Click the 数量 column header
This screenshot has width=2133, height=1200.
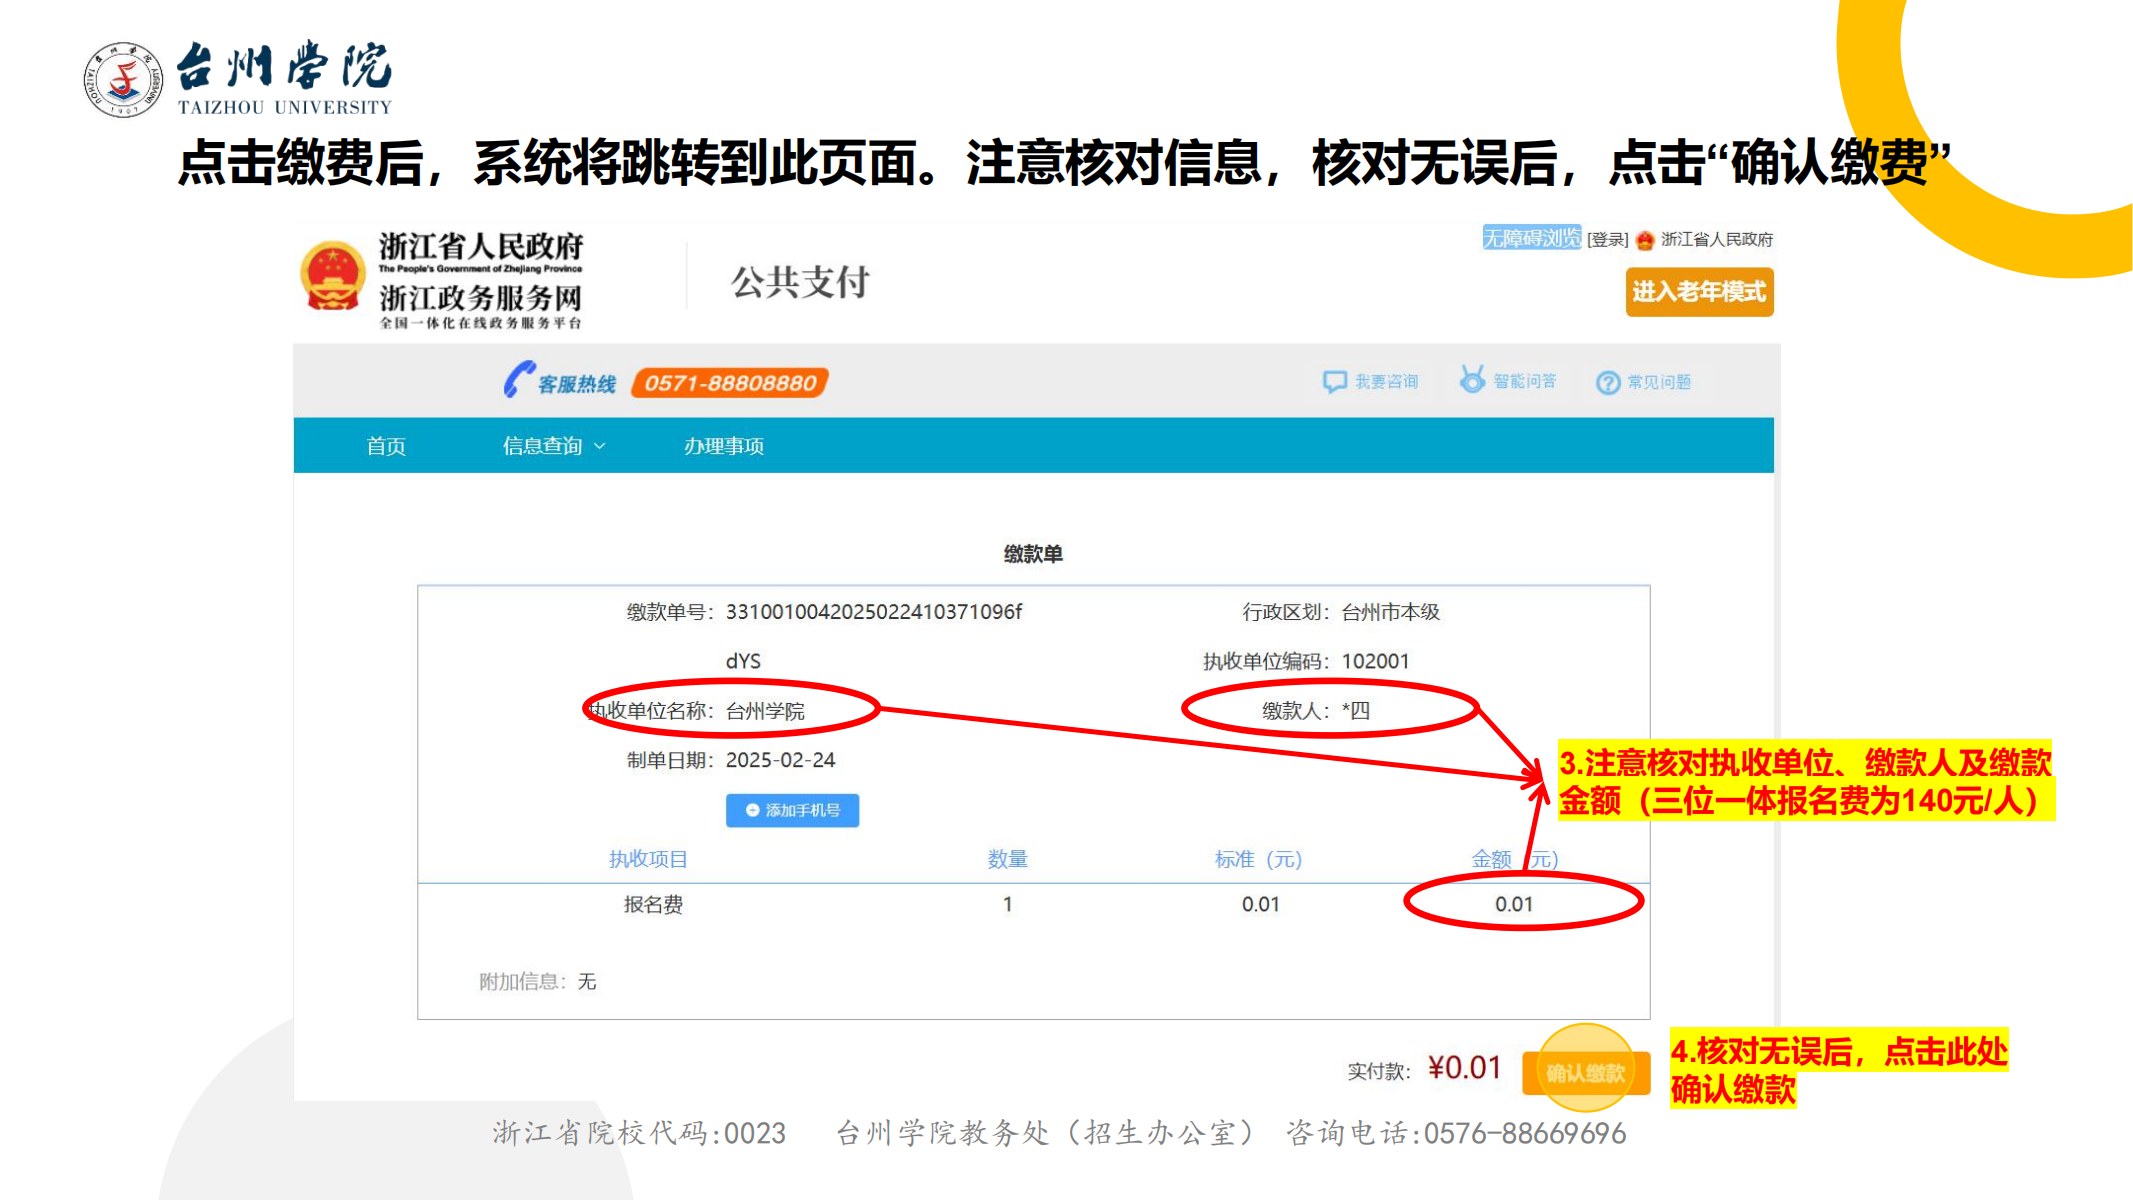(x=1007, y=859)
